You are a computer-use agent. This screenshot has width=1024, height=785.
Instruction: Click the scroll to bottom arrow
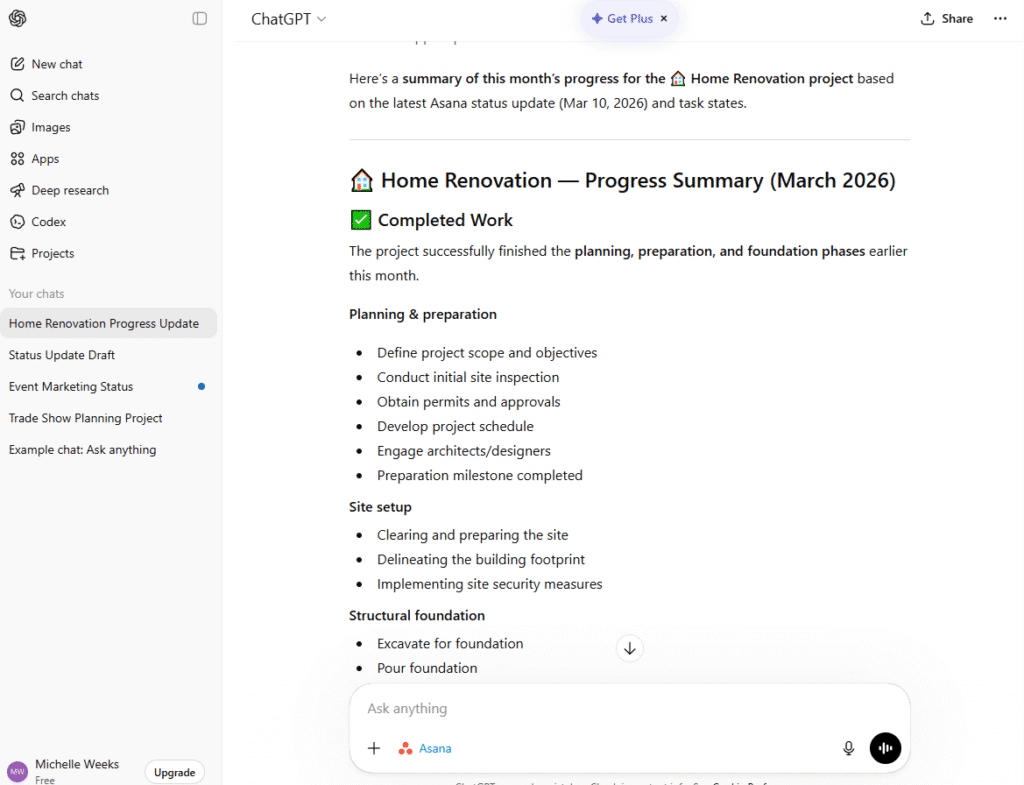click(x=630, y=648)
